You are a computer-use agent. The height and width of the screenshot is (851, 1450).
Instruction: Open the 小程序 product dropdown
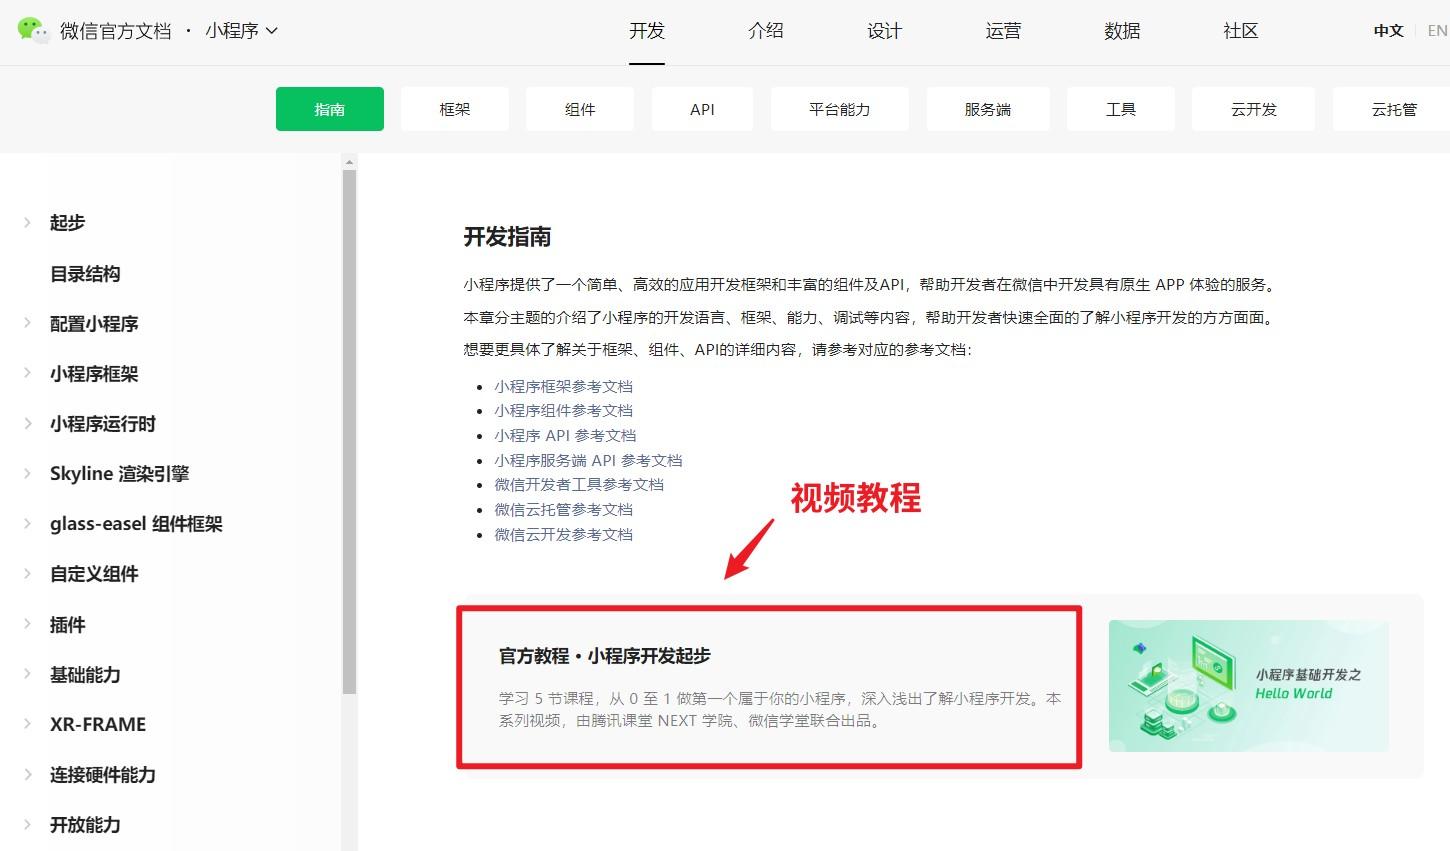pos(241,31)
